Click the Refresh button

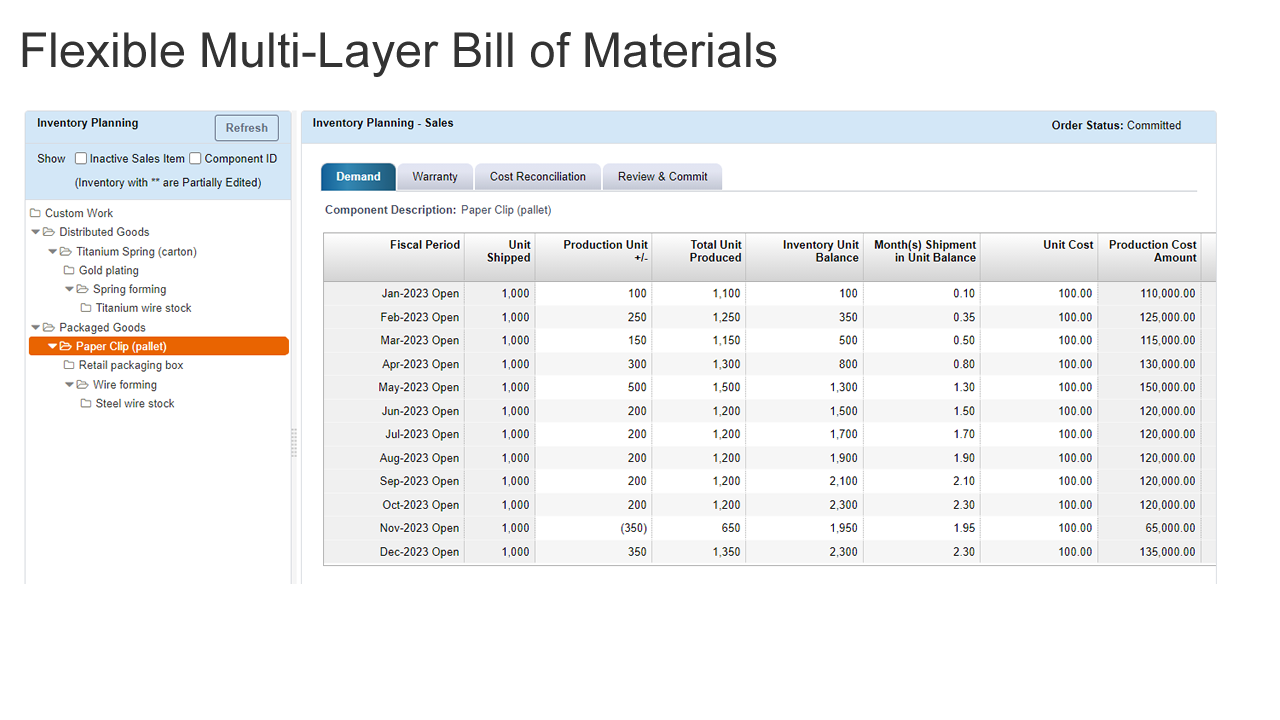coord(247,128)
